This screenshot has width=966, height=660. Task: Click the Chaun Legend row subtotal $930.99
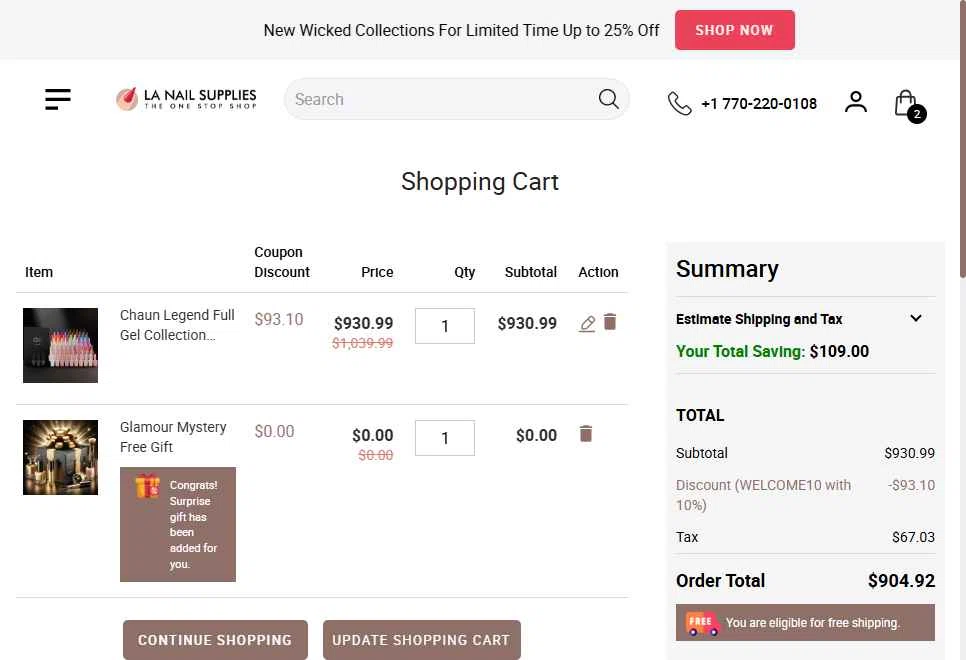[527, 324]
